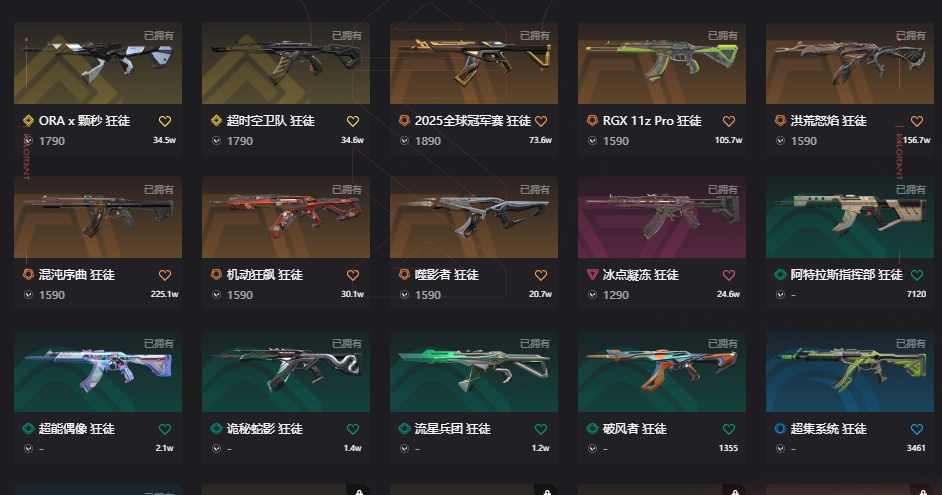Click the tier badge beside 冰点凝冻 狂徒
The image size is (942, 495).
tap(592, 275)
